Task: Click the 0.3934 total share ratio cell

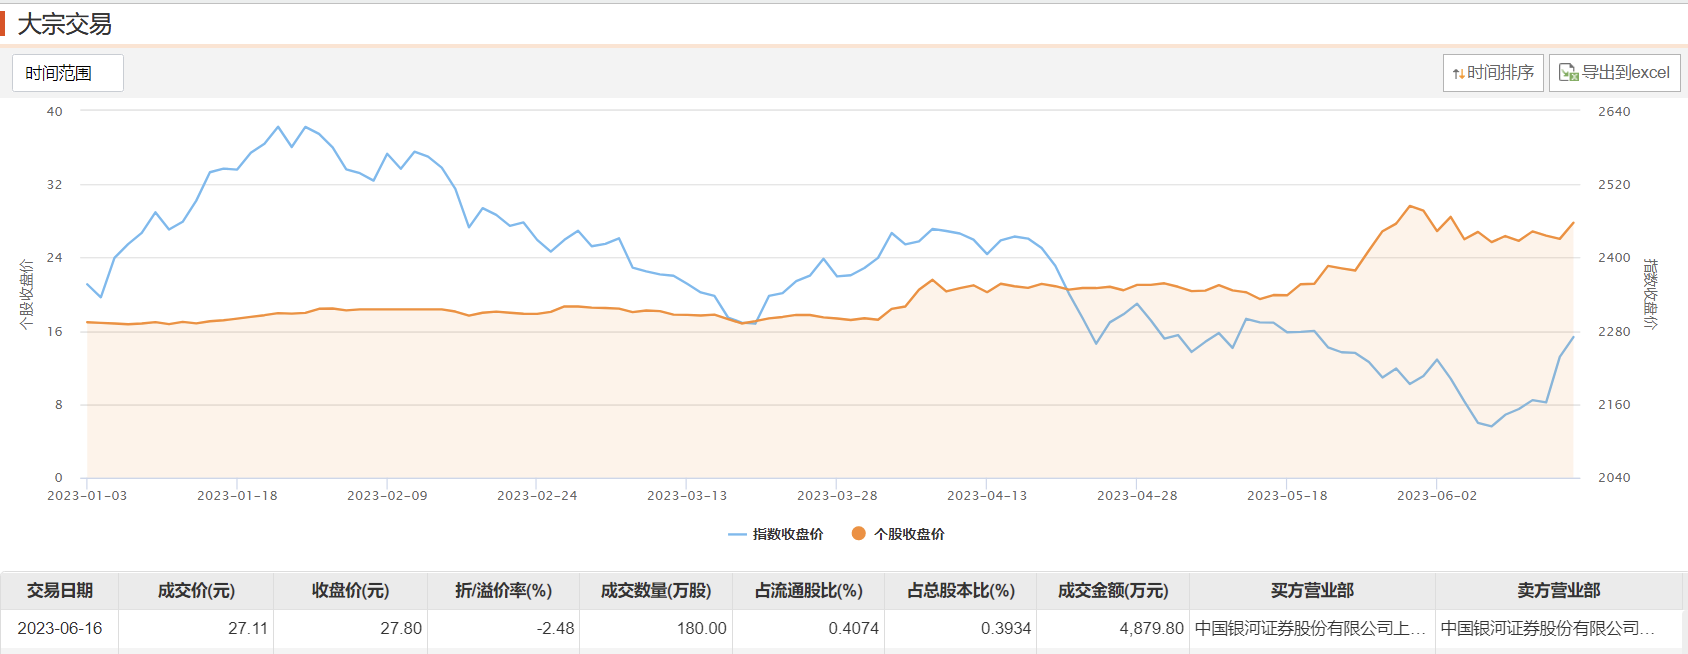Action: pyautogui.click(x=960, y=628)
